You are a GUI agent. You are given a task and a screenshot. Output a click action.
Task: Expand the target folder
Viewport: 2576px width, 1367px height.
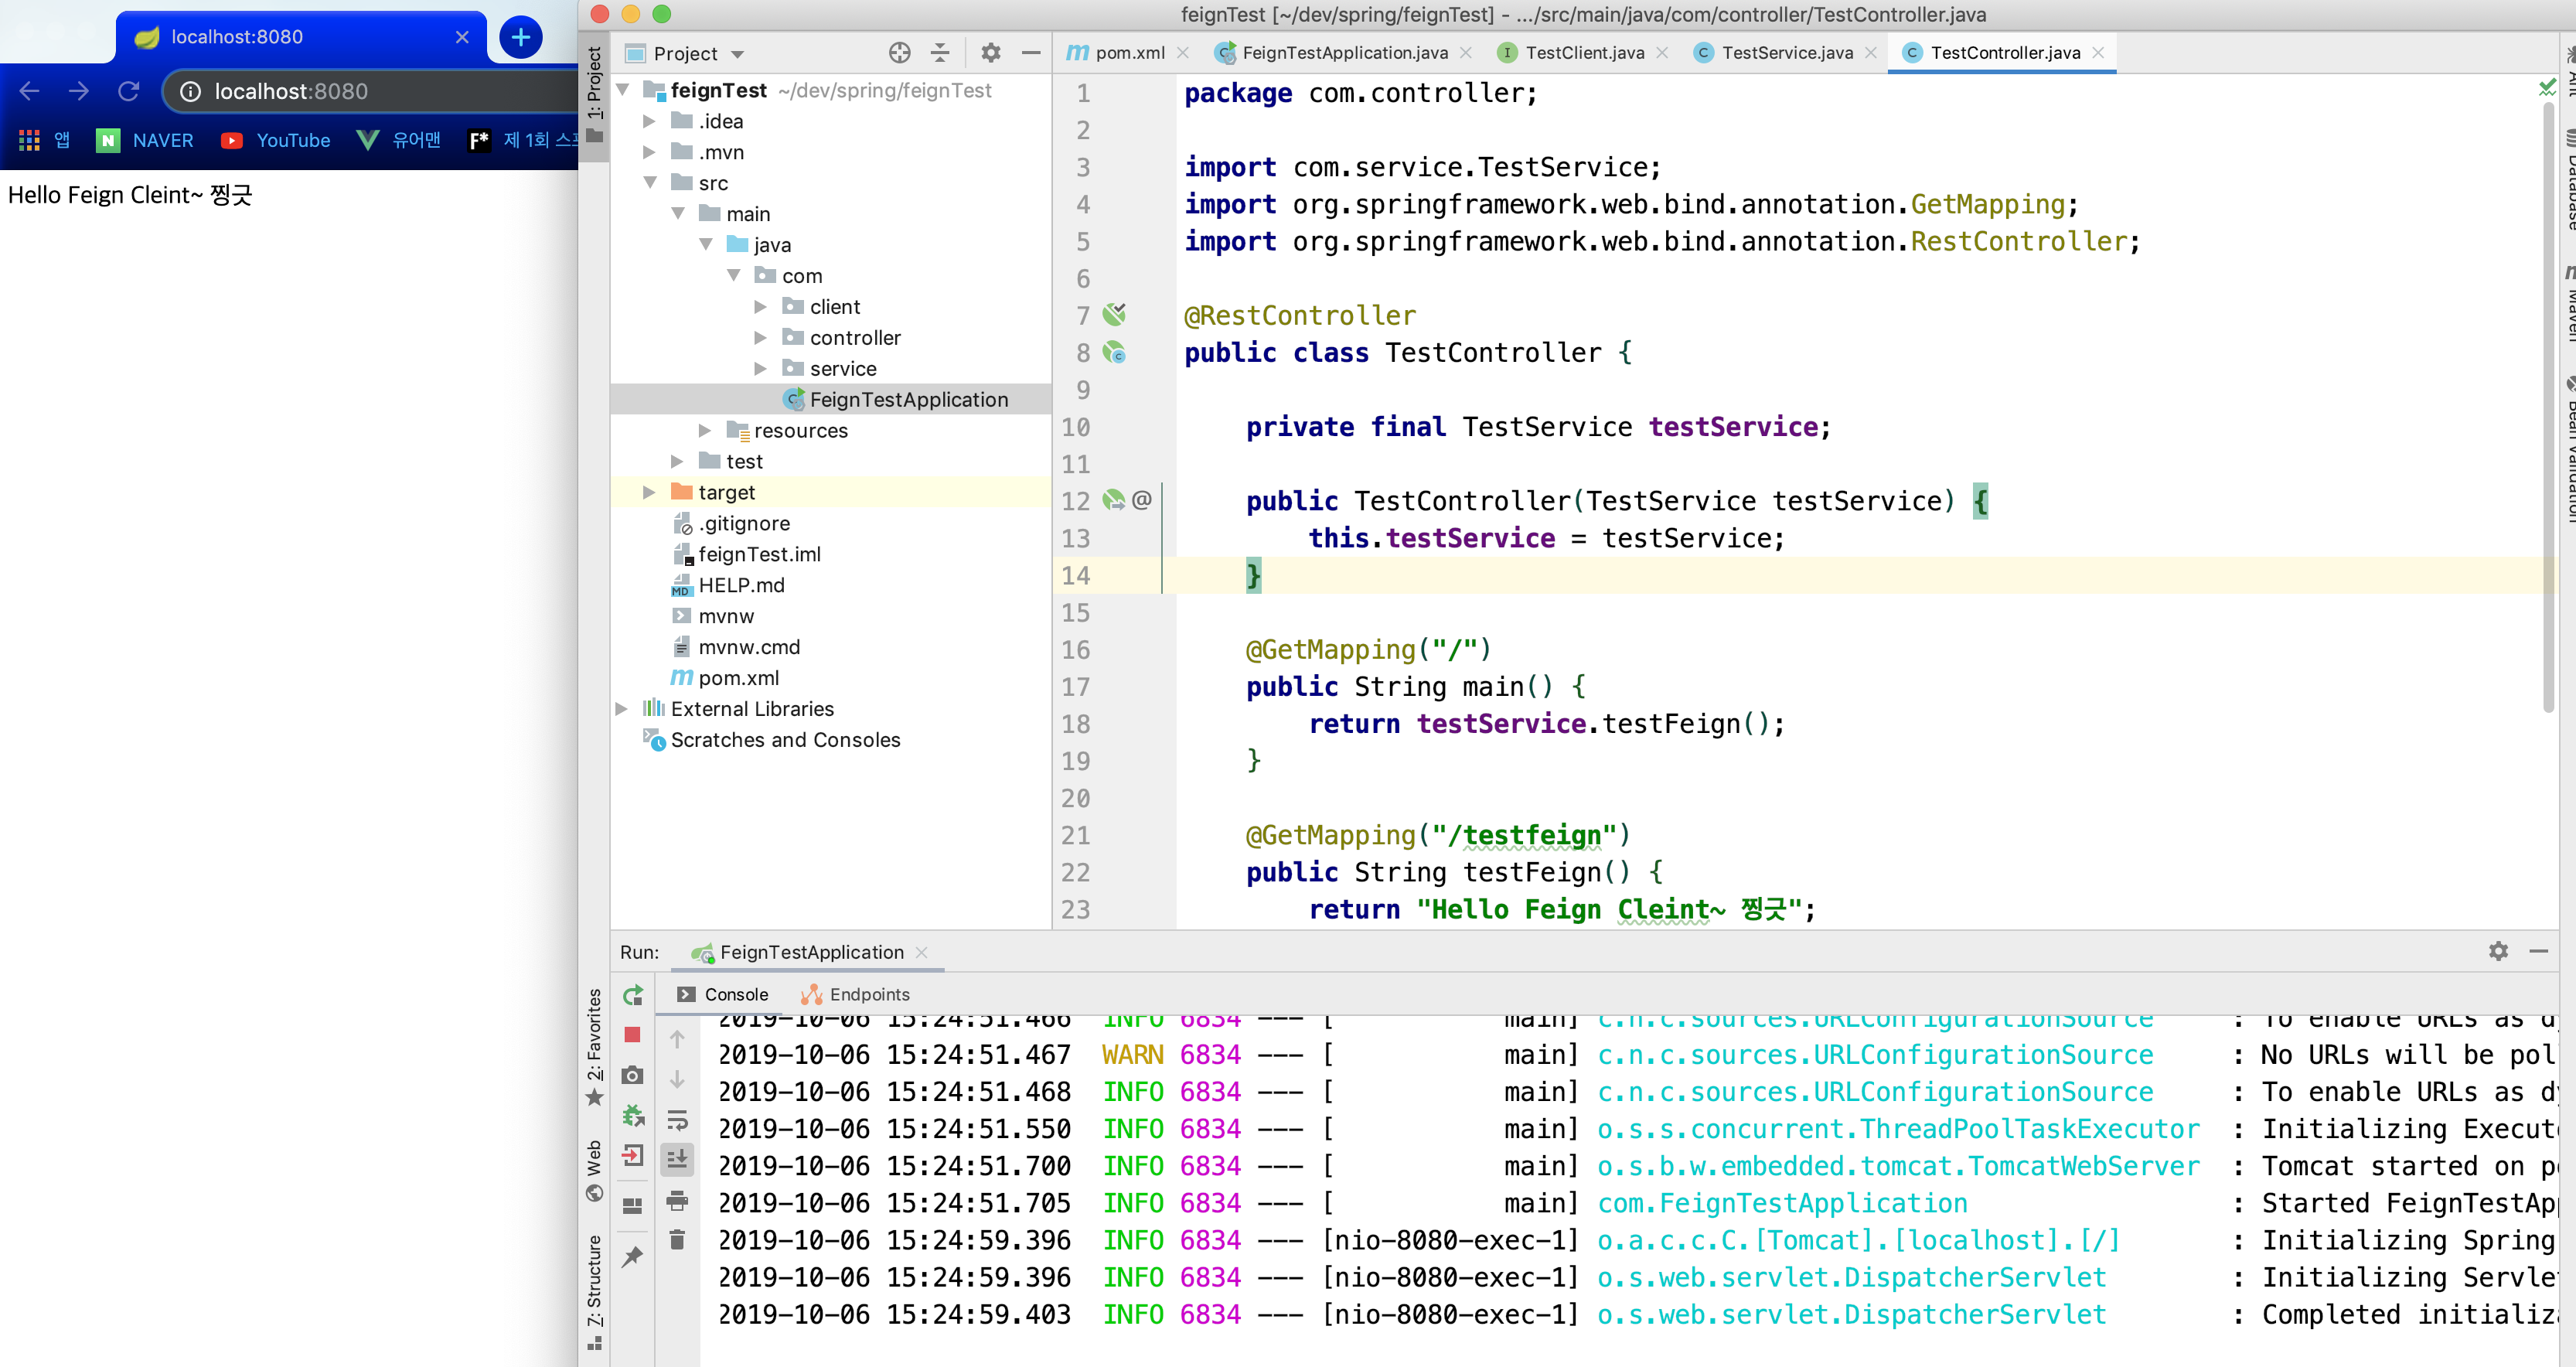648,493
